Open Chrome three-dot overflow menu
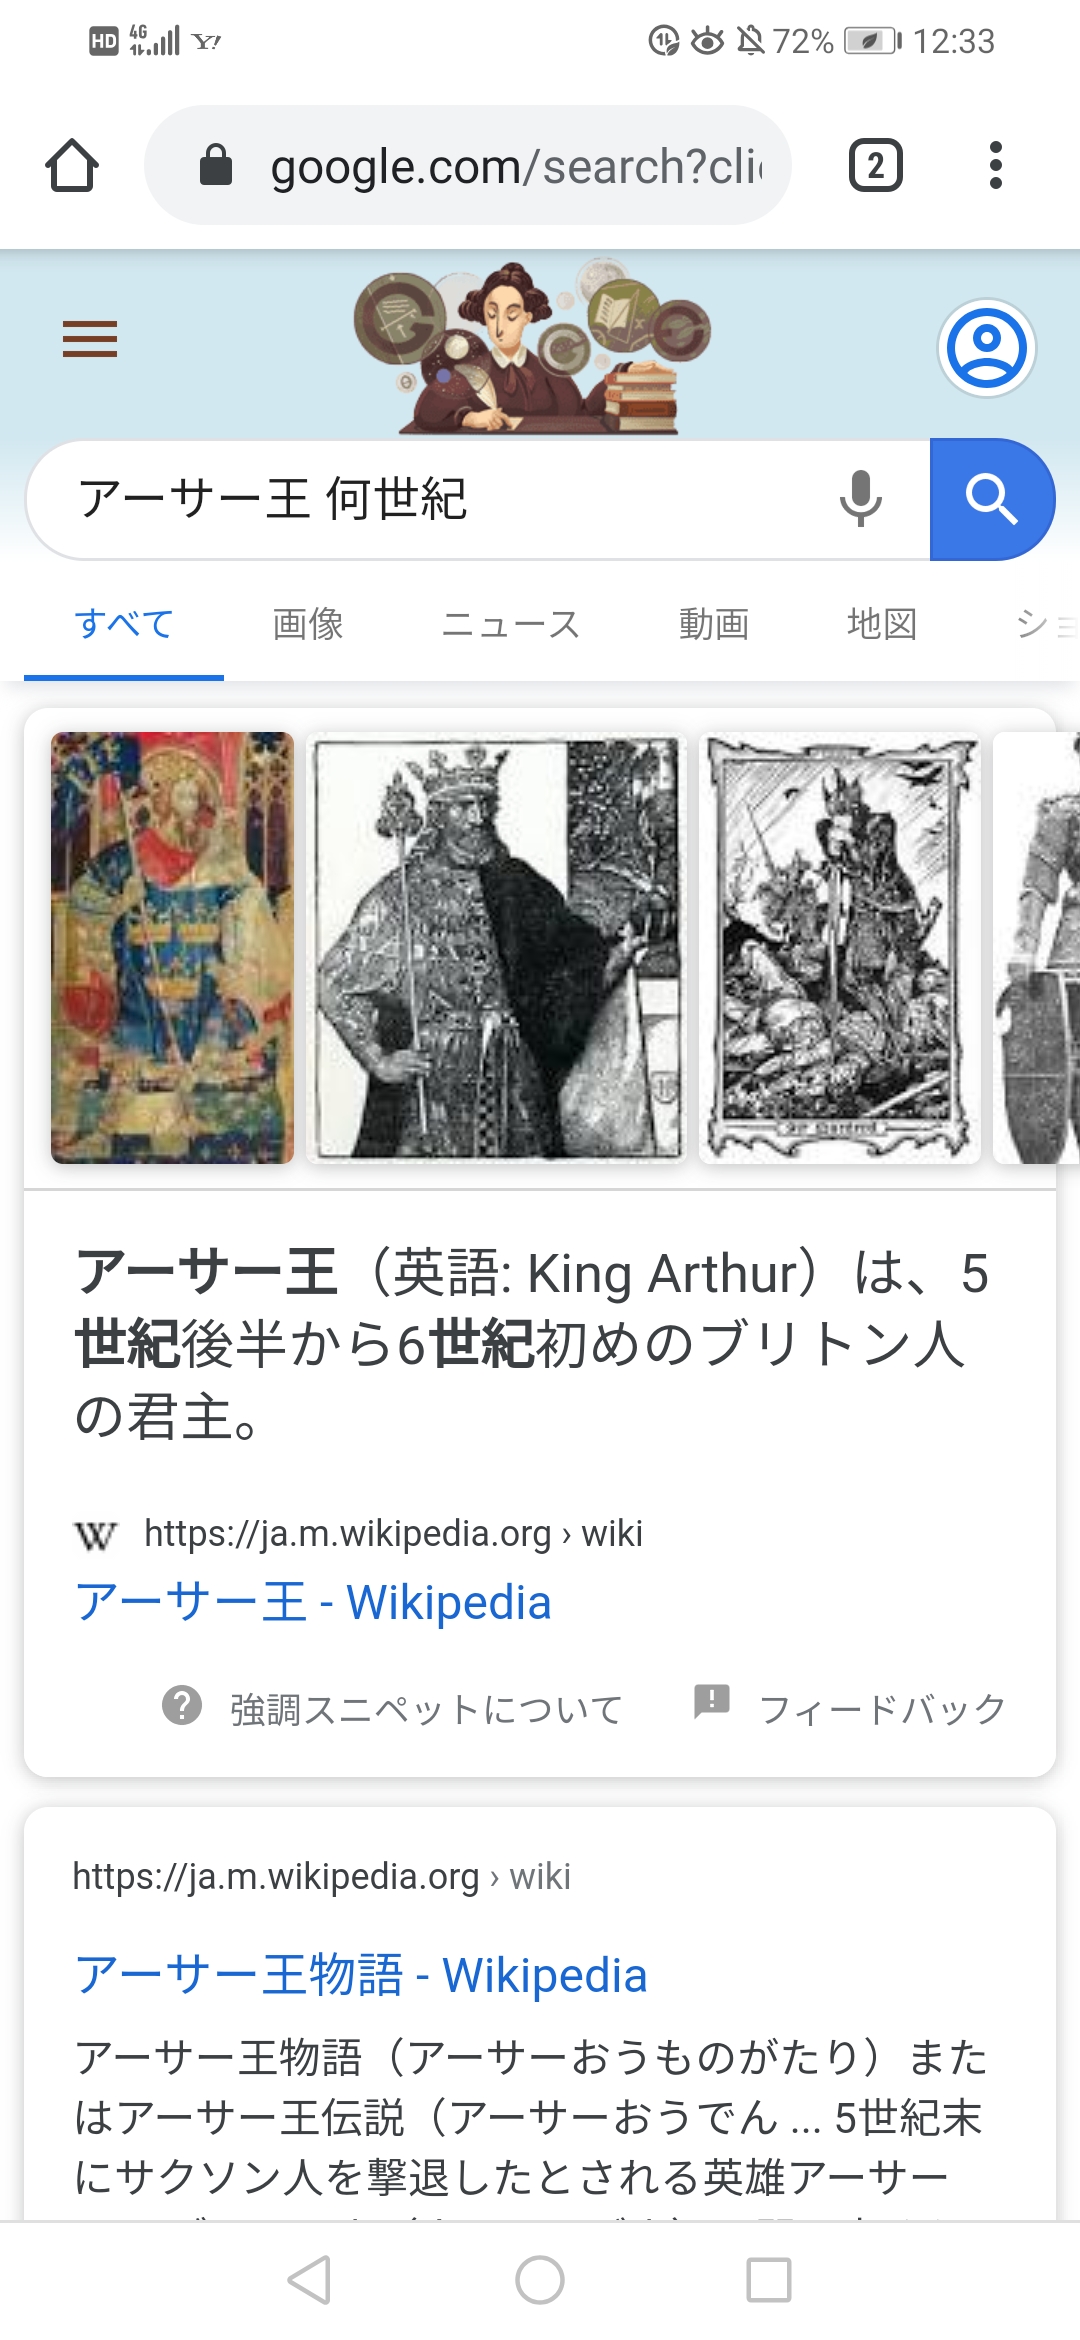The height and width of the screenshot is (2340, 1080). click(x=995, y=165)
